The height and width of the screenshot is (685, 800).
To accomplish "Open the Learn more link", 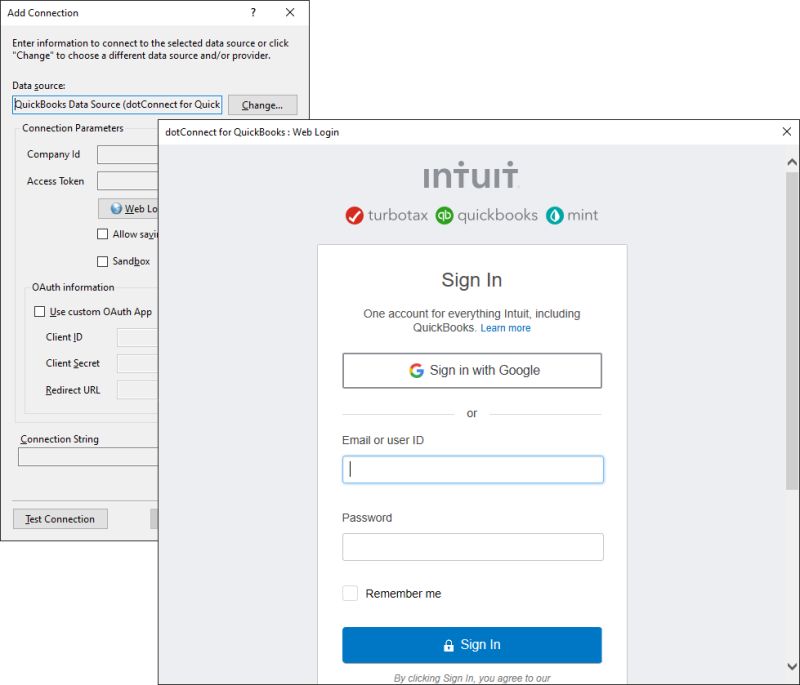I will [x=506, y=327].
